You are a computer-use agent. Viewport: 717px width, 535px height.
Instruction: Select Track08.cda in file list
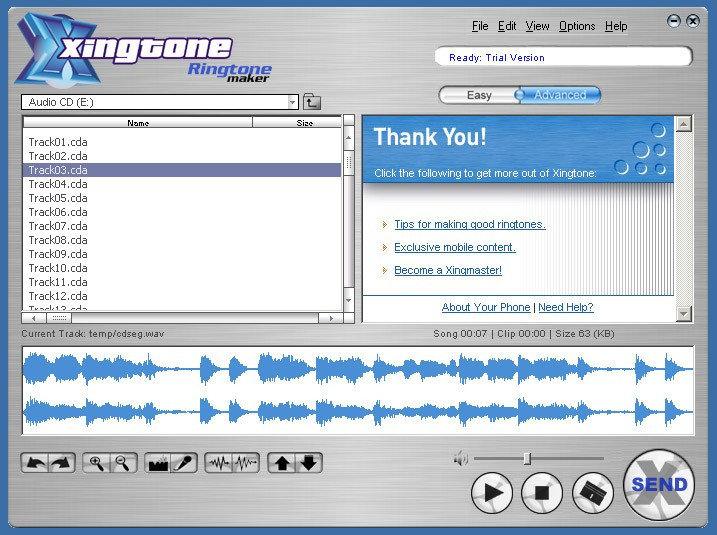tap(182, 240)
